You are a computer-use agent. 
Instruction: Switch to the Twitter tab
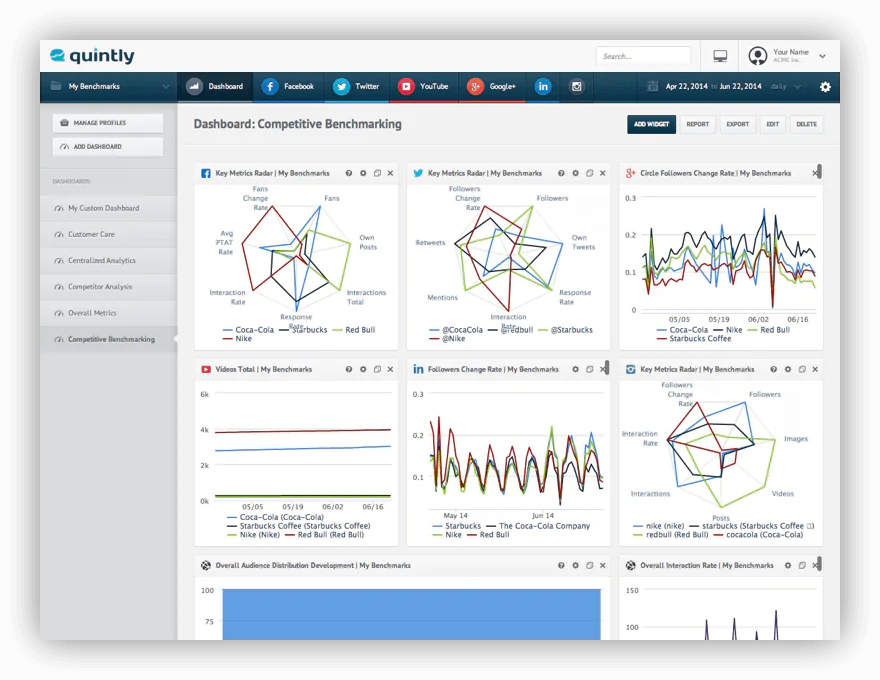pos(356,86)
